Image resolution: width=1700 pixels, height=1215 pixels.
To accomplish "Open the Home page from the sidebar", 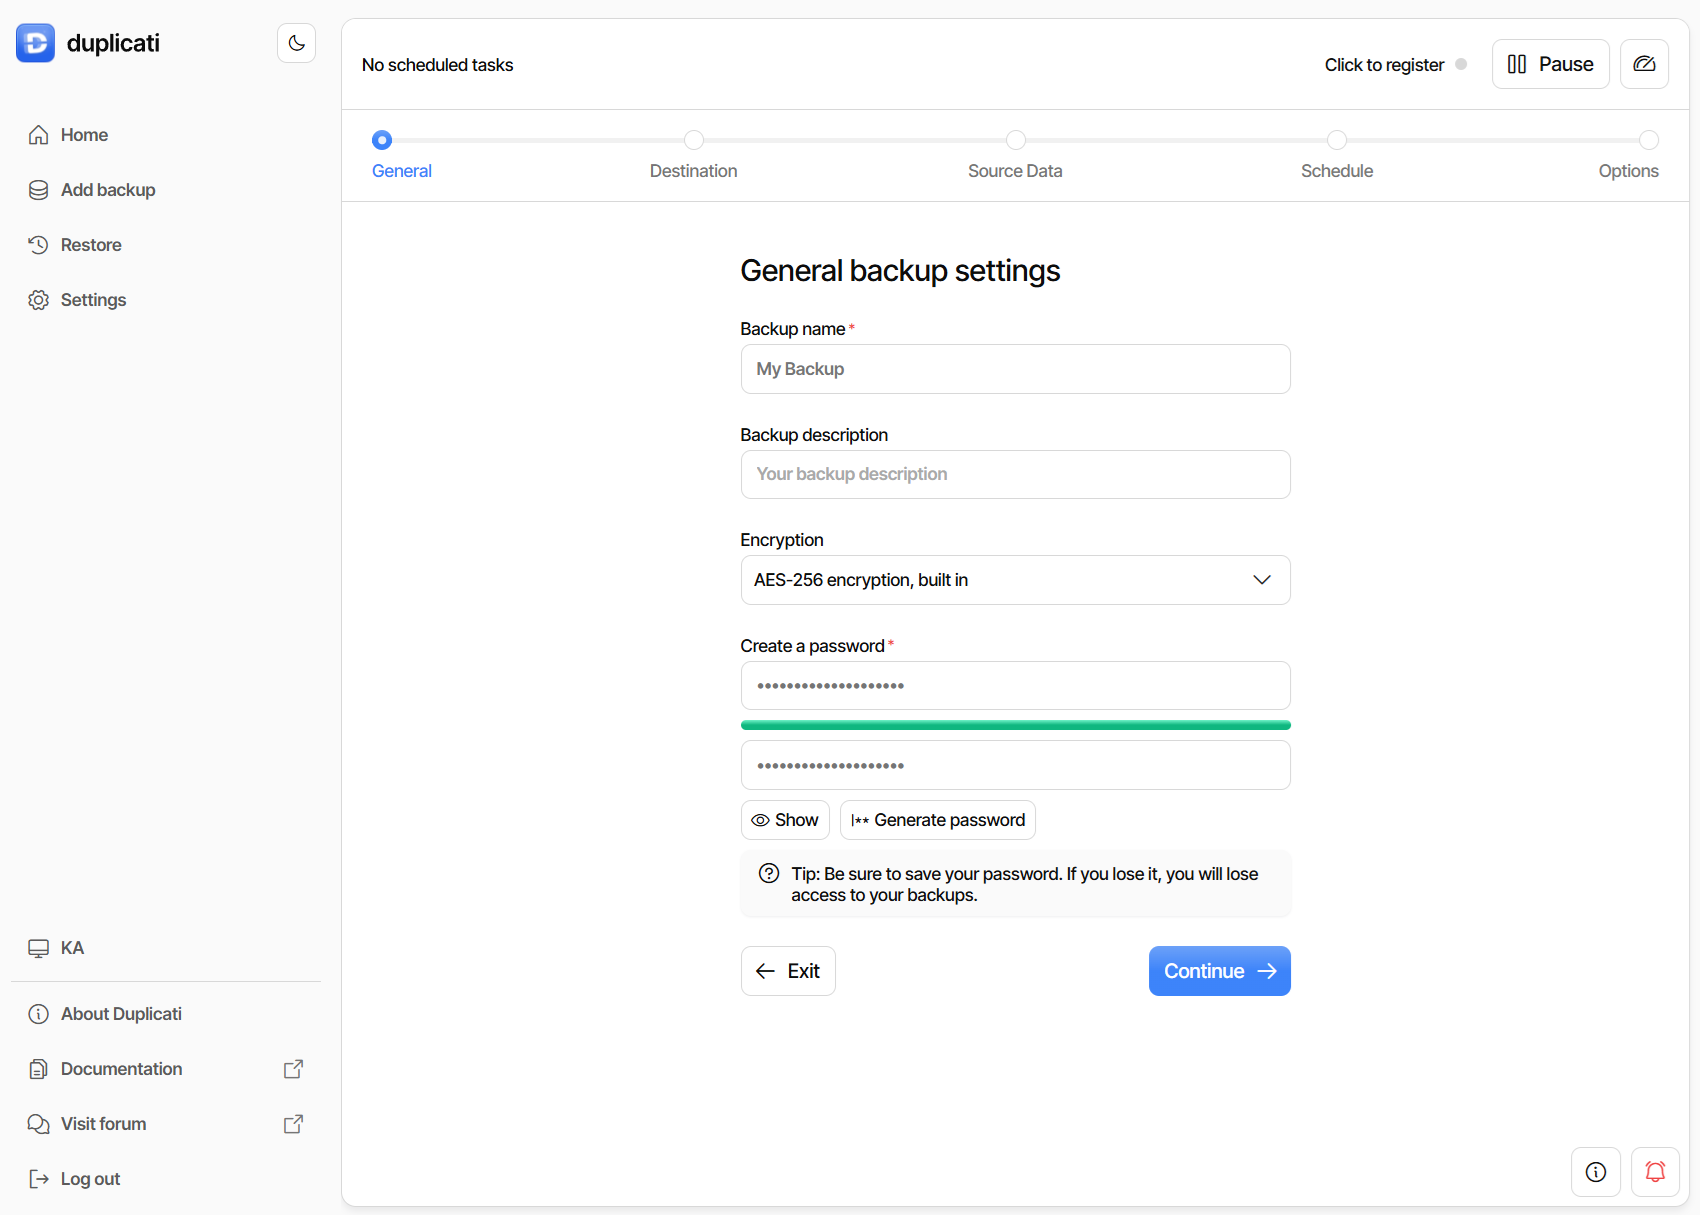I will [x=83, y=134].
